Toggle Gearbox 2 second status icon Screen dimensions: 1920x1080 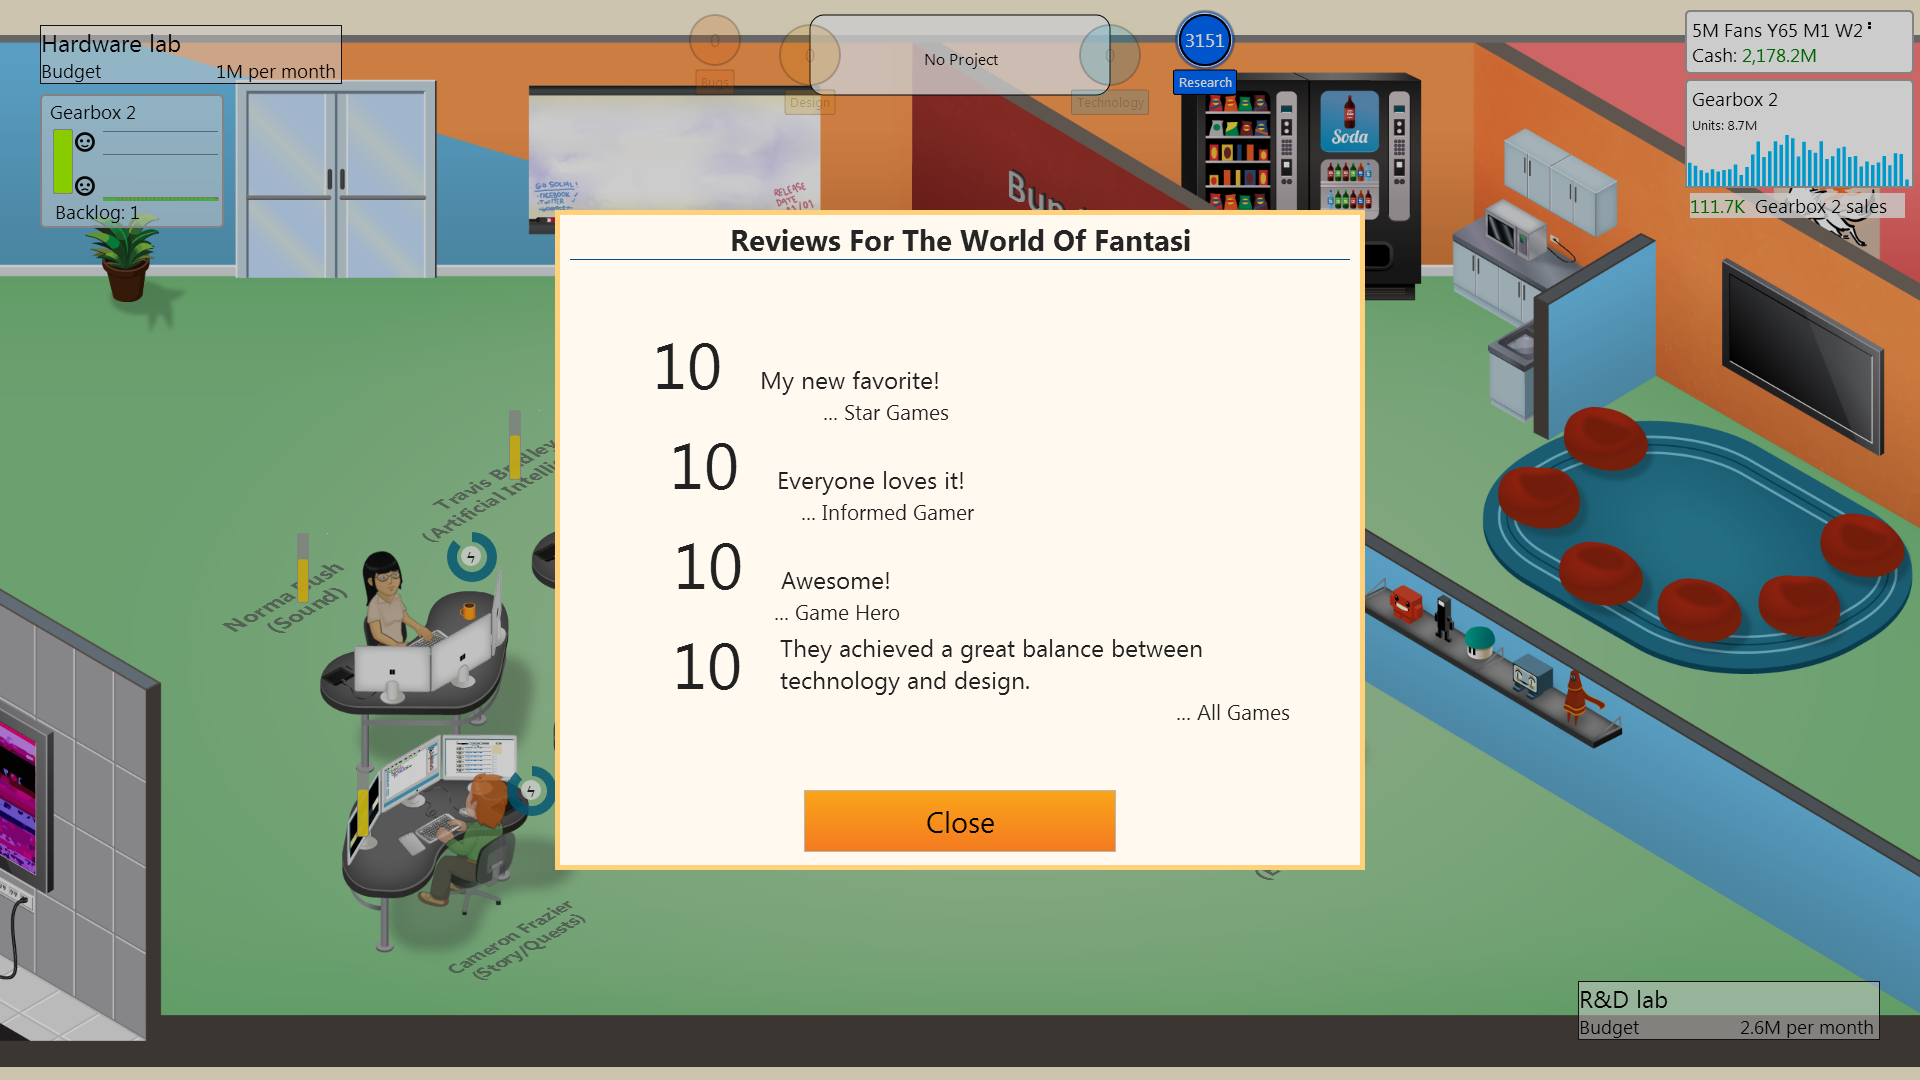coord(86,185)
